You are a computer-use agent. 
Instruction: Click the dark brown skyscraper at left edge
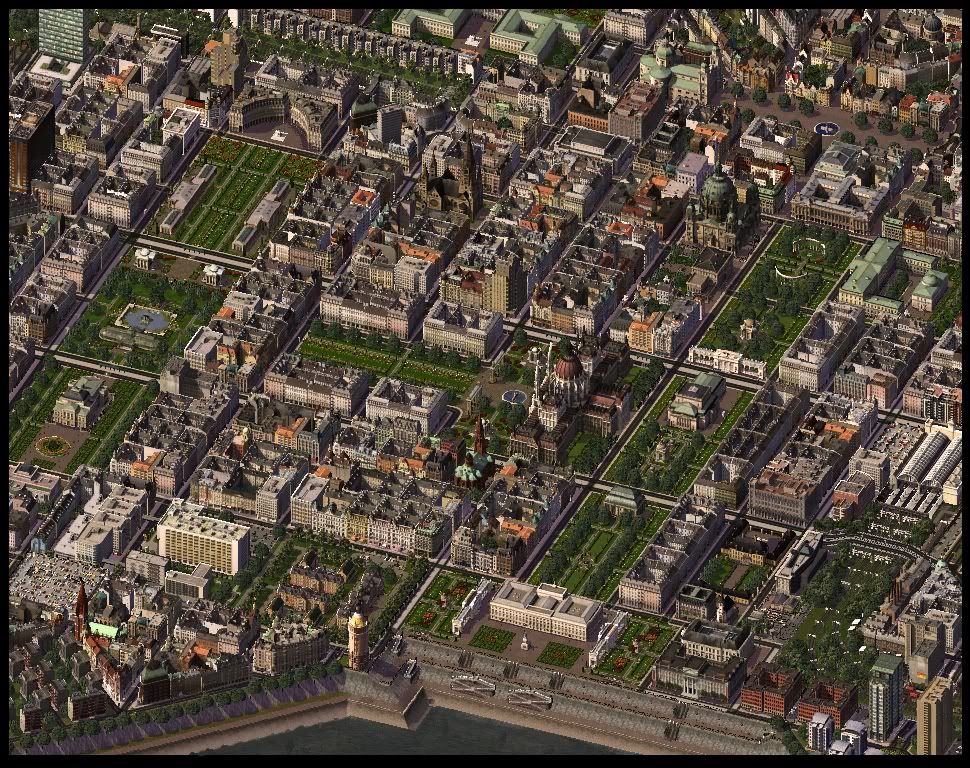pos(31,147)
